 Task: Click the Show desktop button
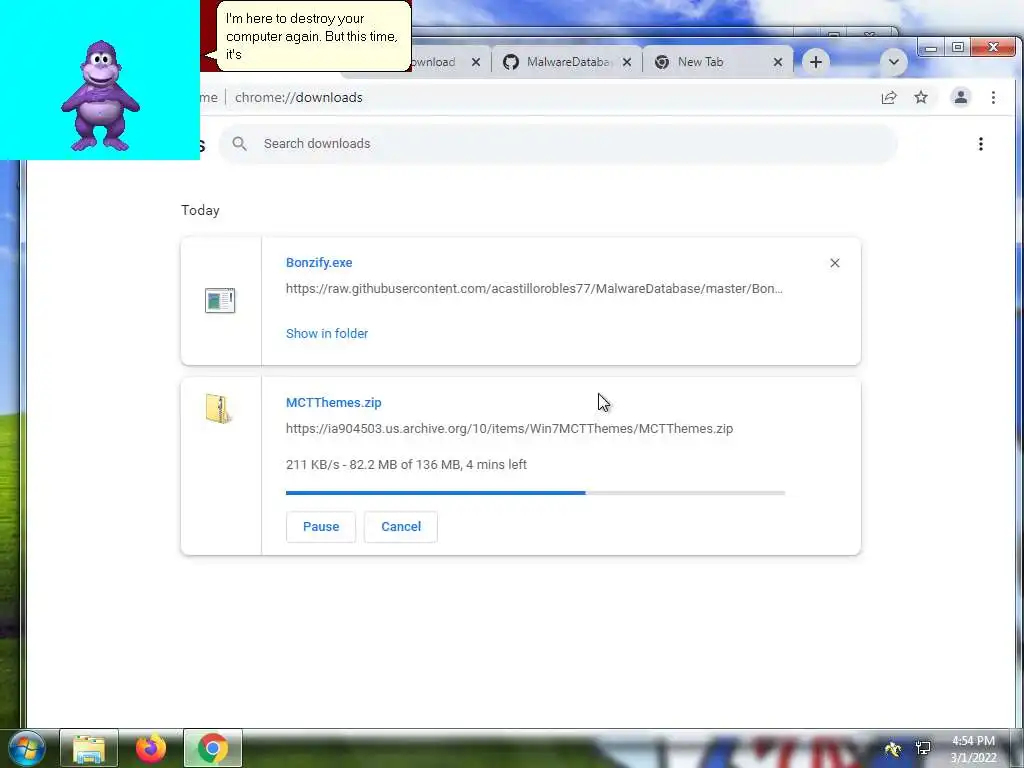(1019, 748)
